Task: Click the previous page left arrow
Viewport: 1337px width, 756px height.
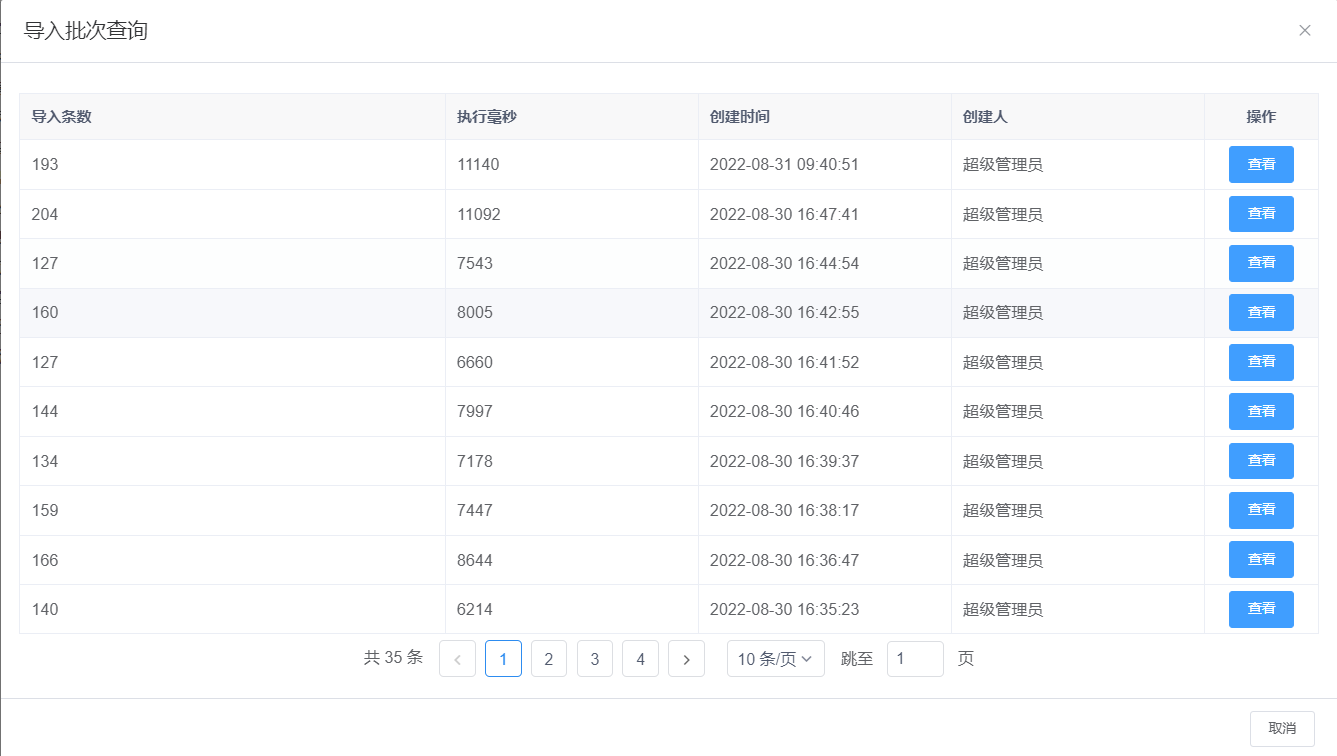Action: point(457,659)
